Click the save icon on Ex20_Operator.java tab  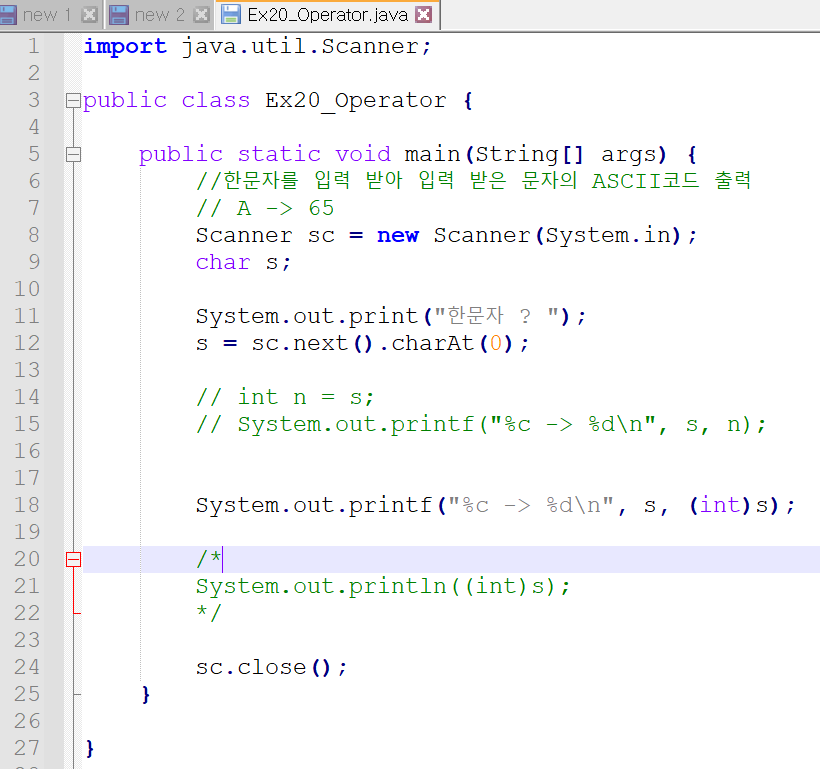point(231,15)
